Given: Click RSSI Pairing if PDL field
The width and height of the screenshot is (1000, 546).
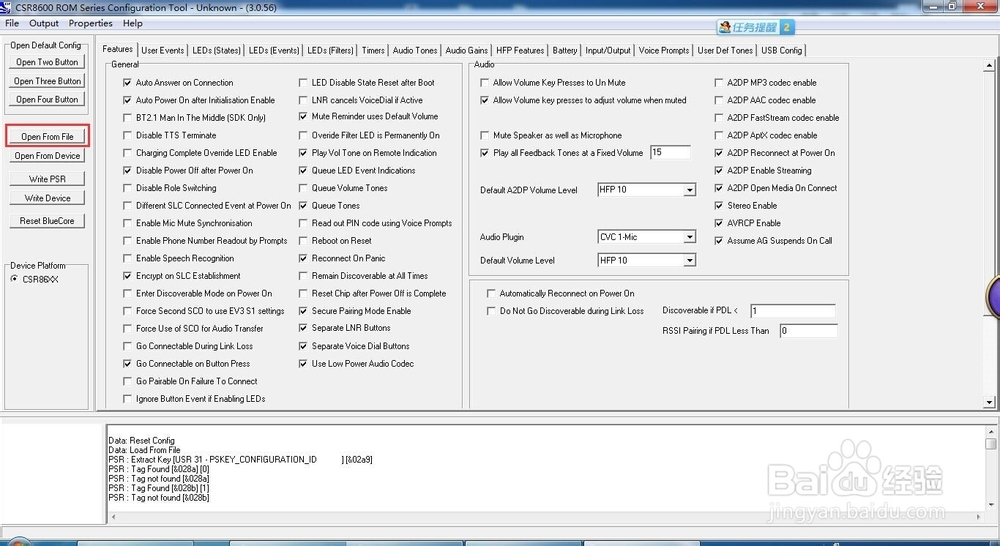Looking at the screenshot, I should click(809, 331).
